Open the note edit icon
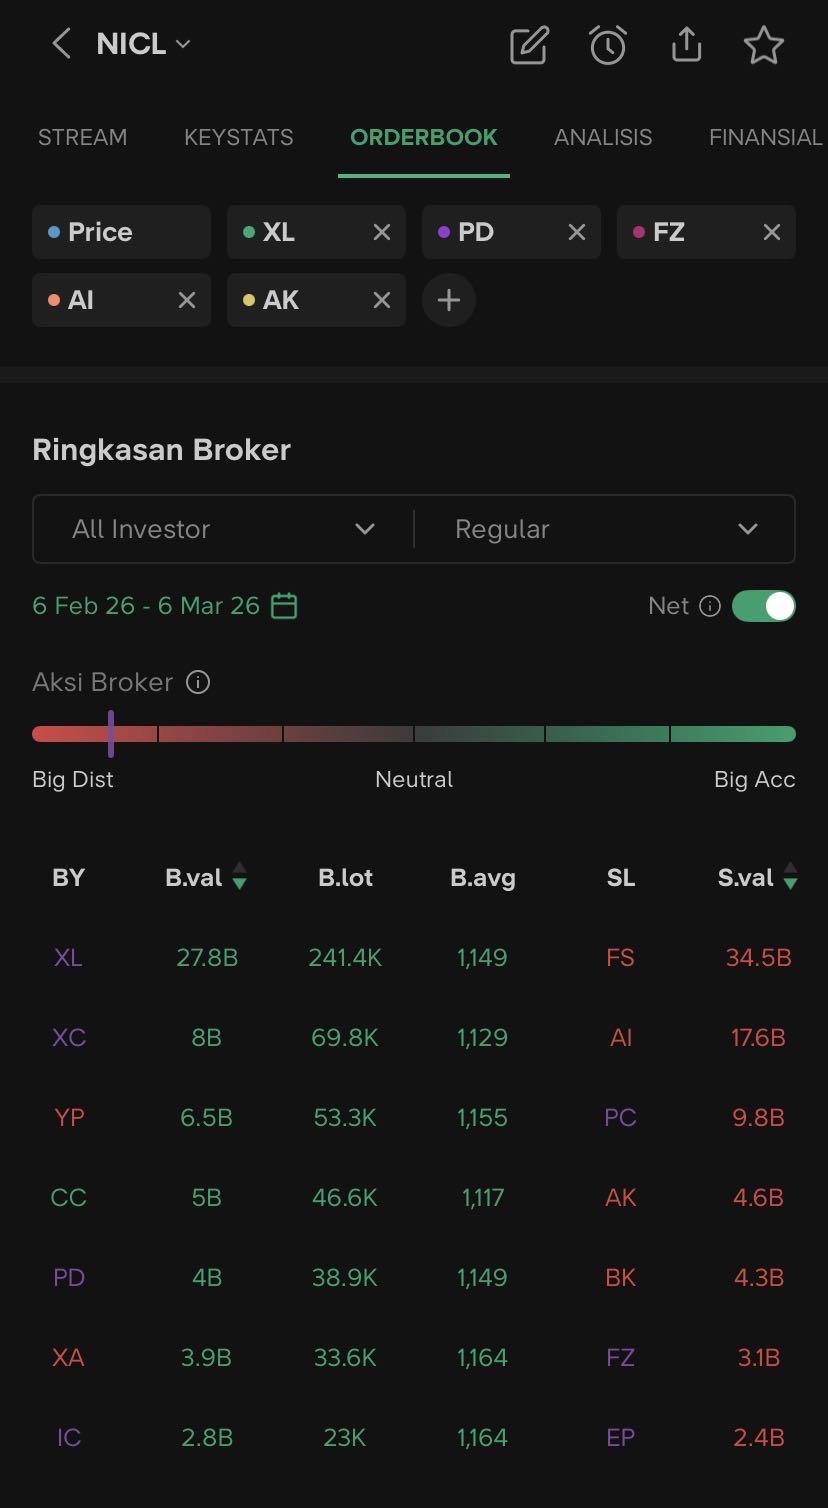828x1508 pixels. pyautogui.click(x=529, y=45)
